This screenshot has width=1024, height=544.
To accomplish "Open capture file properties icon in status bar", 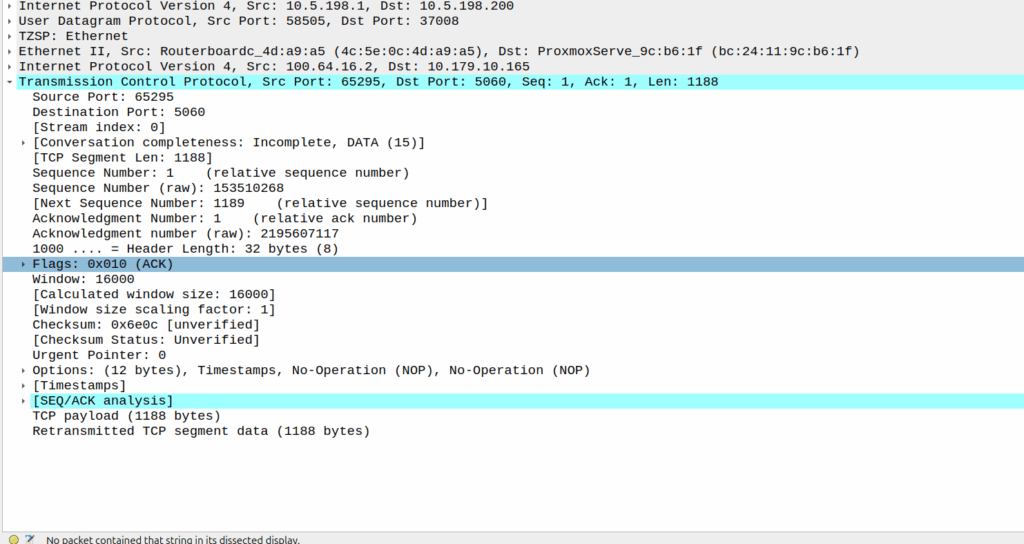I will [30, 539].
